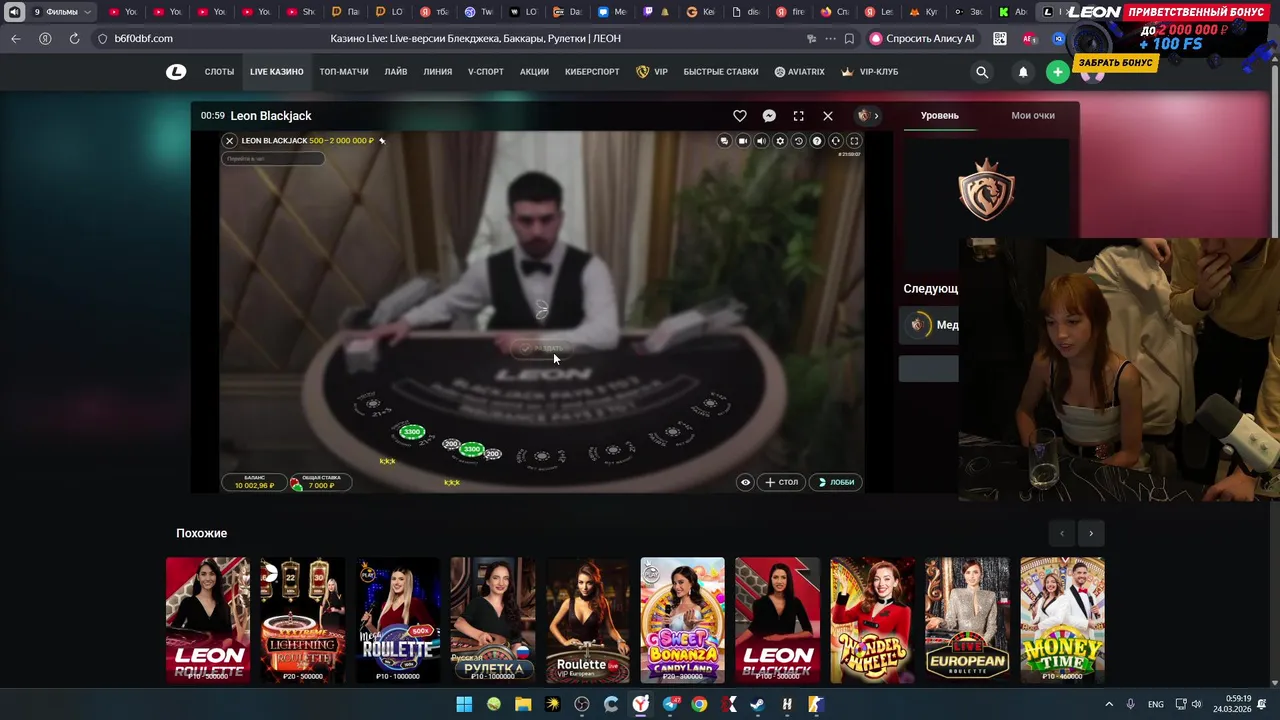
Task: Open Русская Рулетка thumbnail
Action: (x=493, y=620)
